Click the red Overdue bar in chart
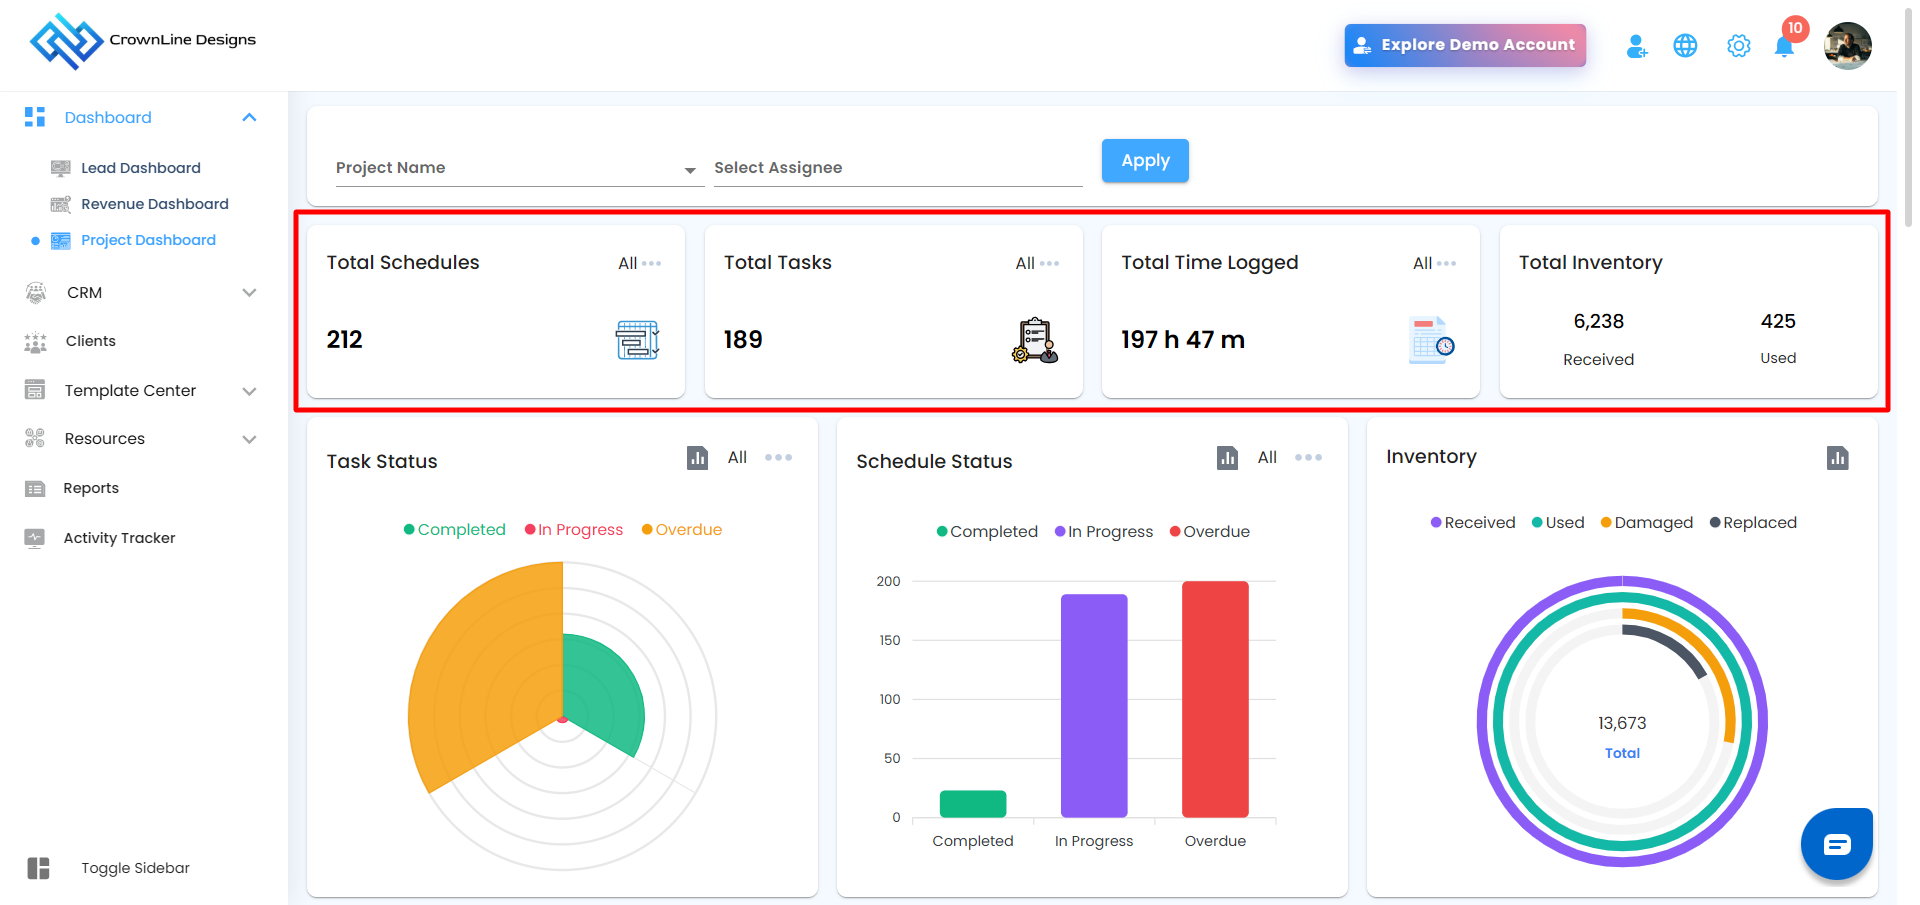The image size is (1920, 905). tap(1215, 699)
